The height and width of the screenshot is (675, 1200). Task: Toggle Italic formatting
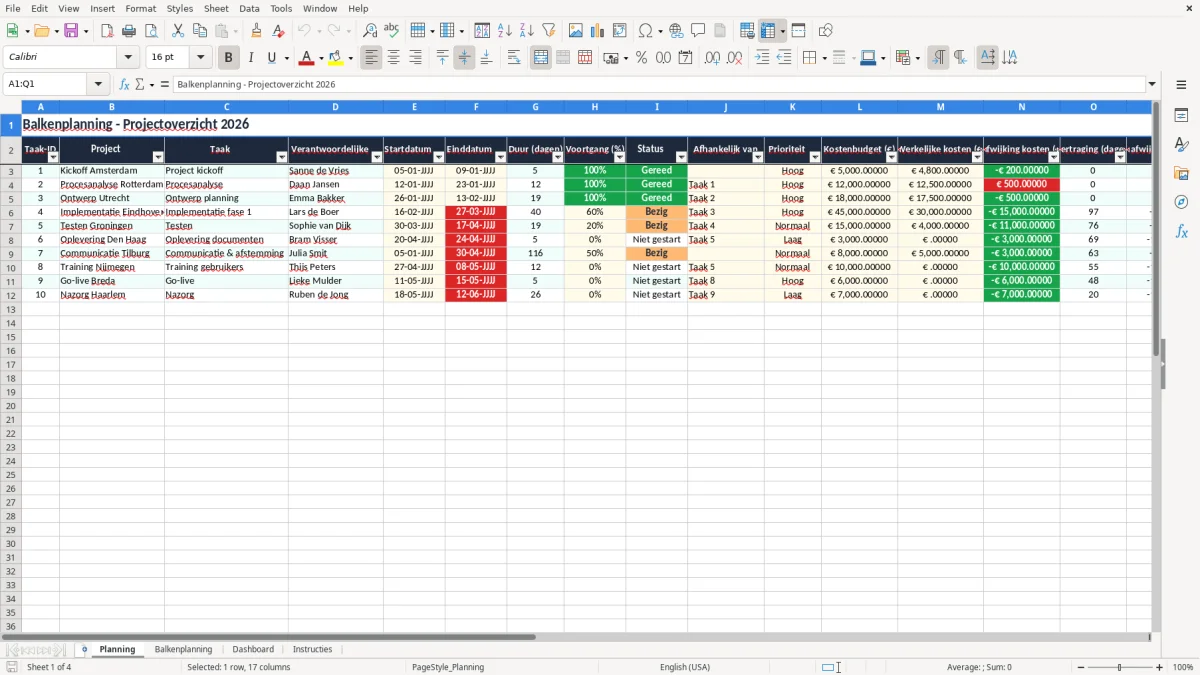251,58
